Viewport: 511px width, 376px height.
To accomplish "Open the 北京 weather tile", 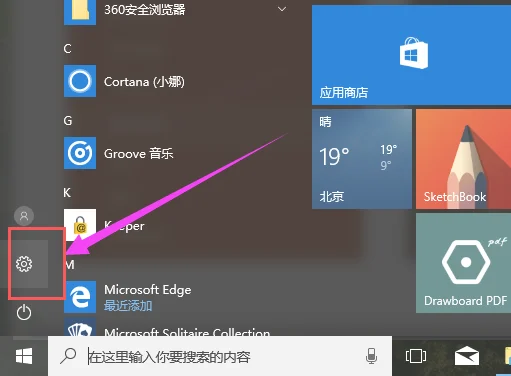I will tap(362, 159).
